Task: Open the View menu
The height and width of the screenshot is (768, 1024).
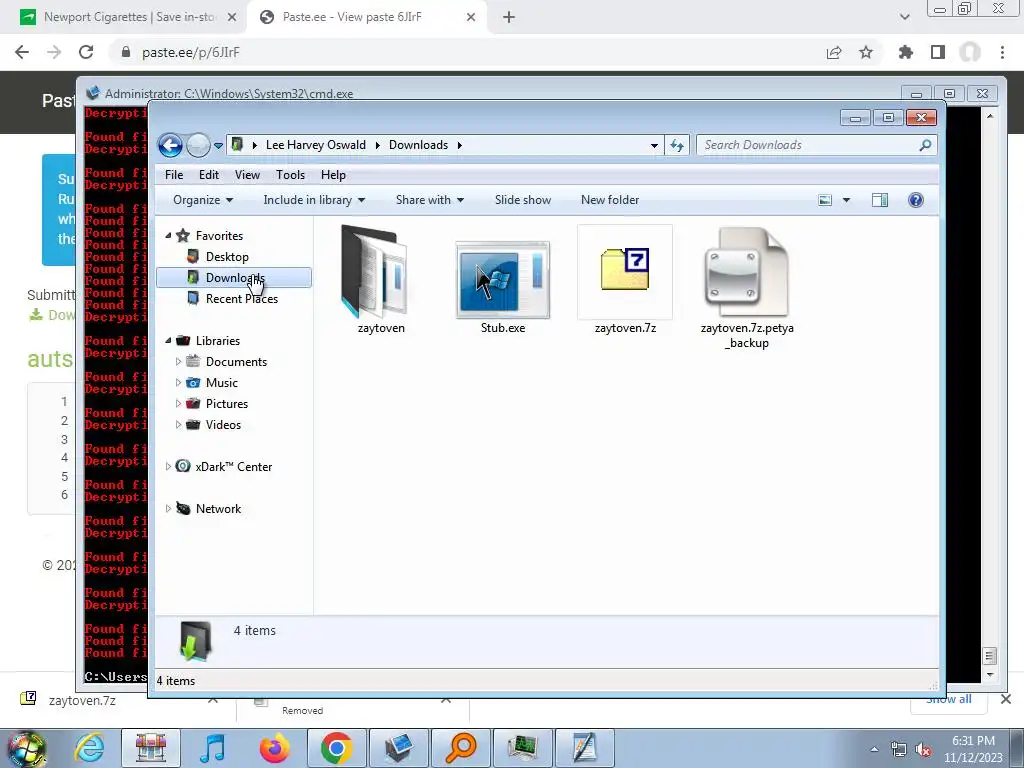Action: pos(247,175)
